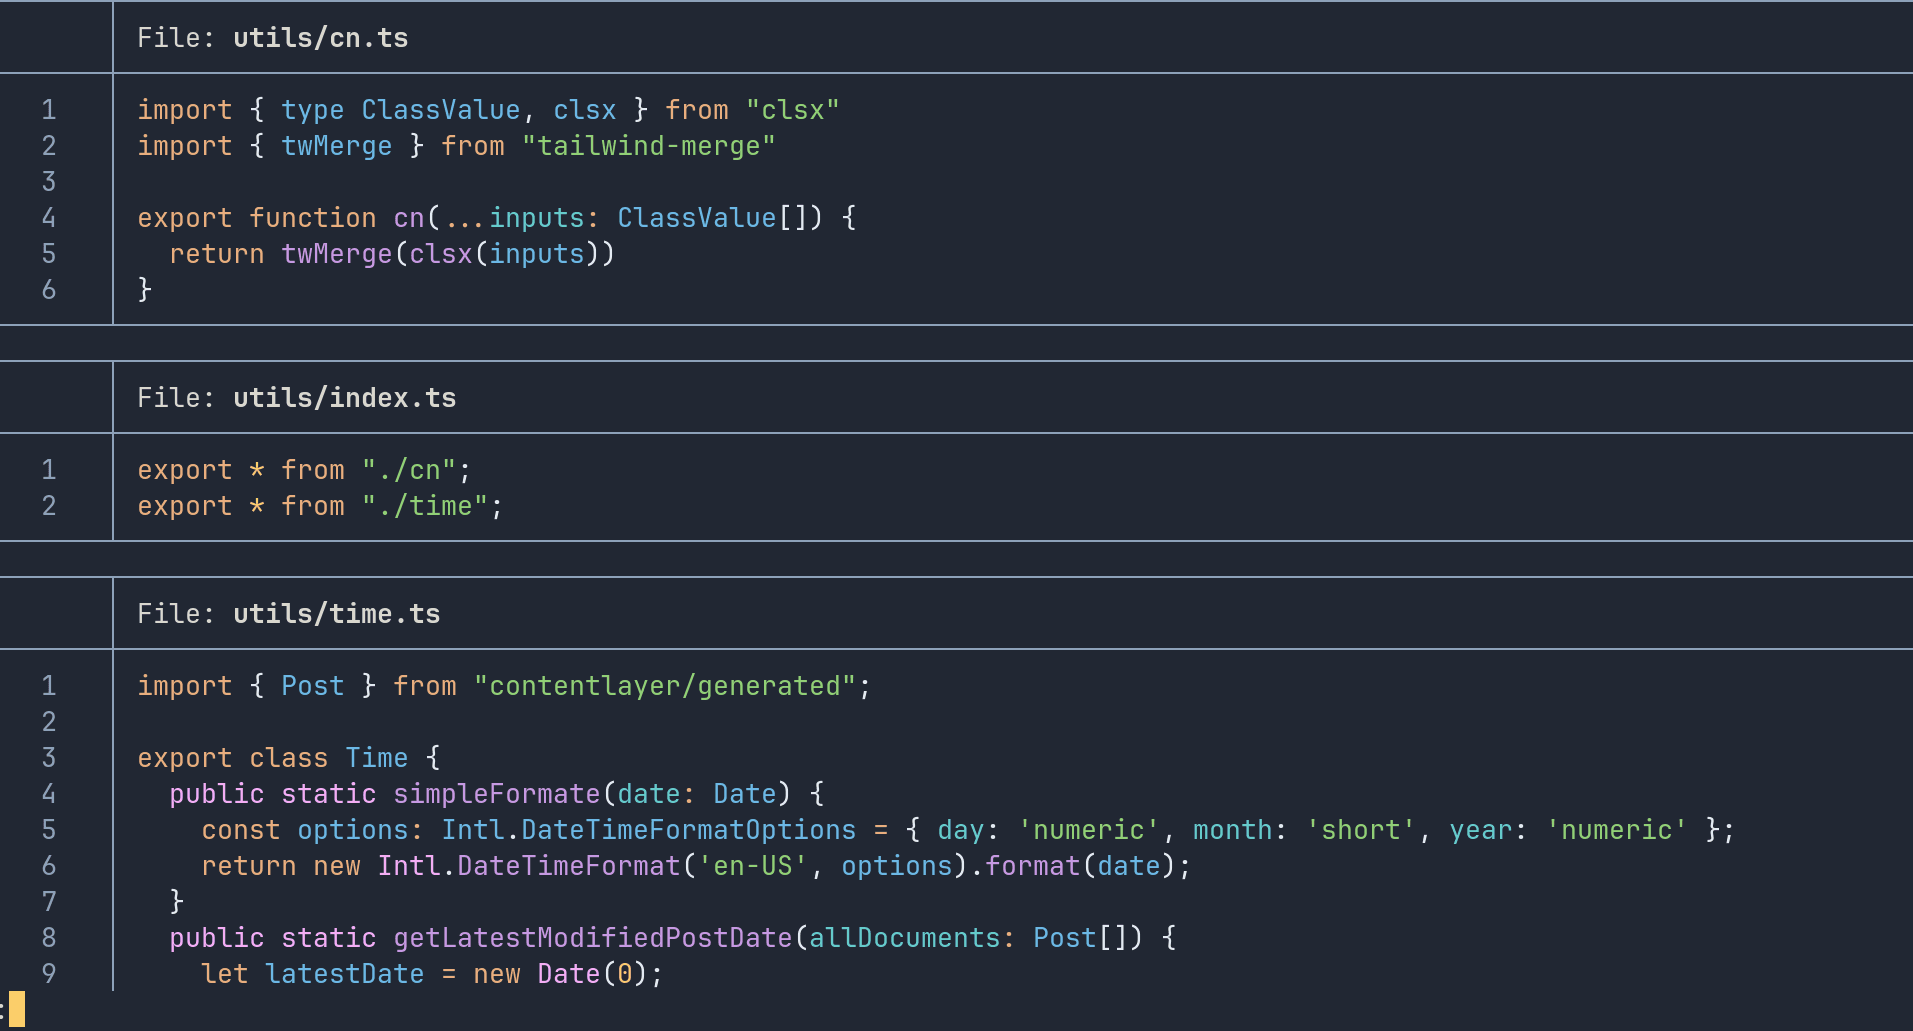Click the utils/index.ts file header

(344, 398)
